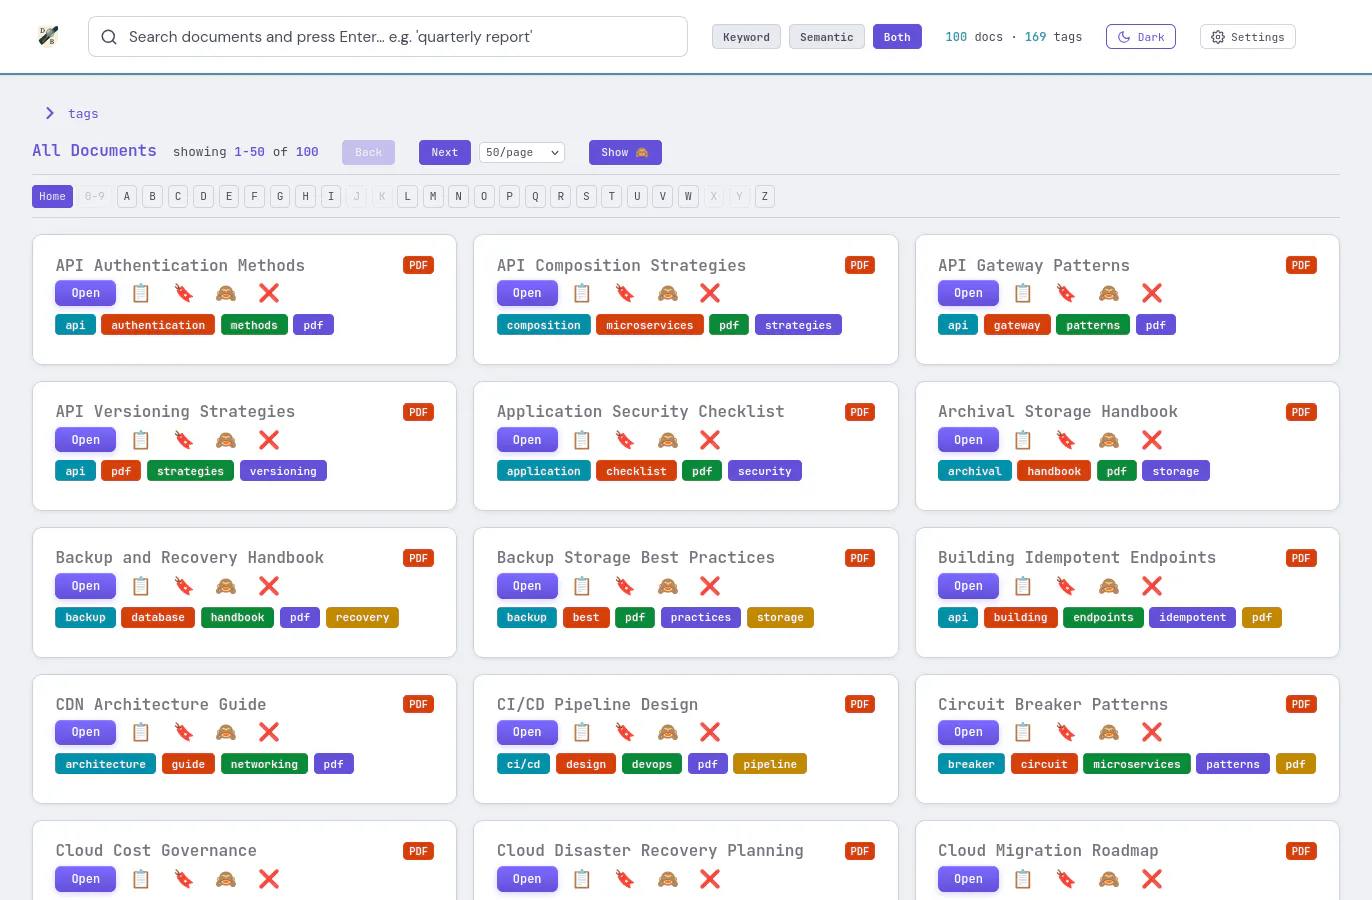Click 'idempotent' tag on Building Idempotent Endpoints
This screenshot has height=900, width=1372.
click(x=1192, y=617)
